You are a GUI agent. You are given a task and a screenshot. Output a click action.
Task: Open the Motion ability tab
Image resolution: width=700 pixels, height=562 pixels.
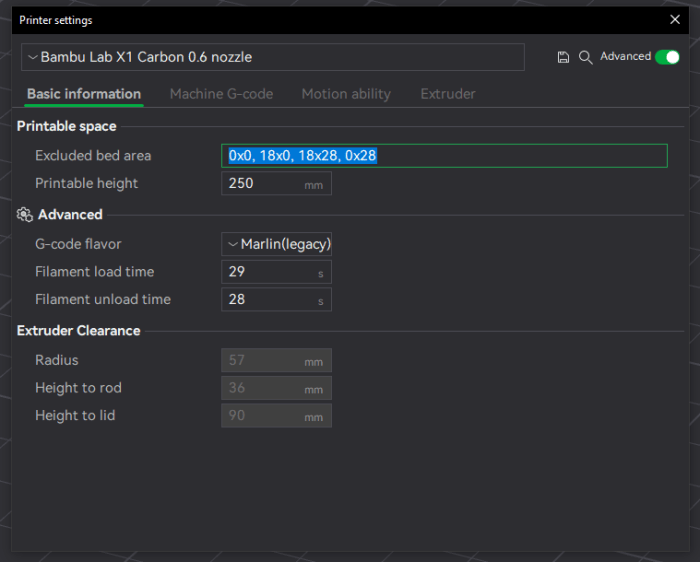pyautogui.click(x=346, y=94)
